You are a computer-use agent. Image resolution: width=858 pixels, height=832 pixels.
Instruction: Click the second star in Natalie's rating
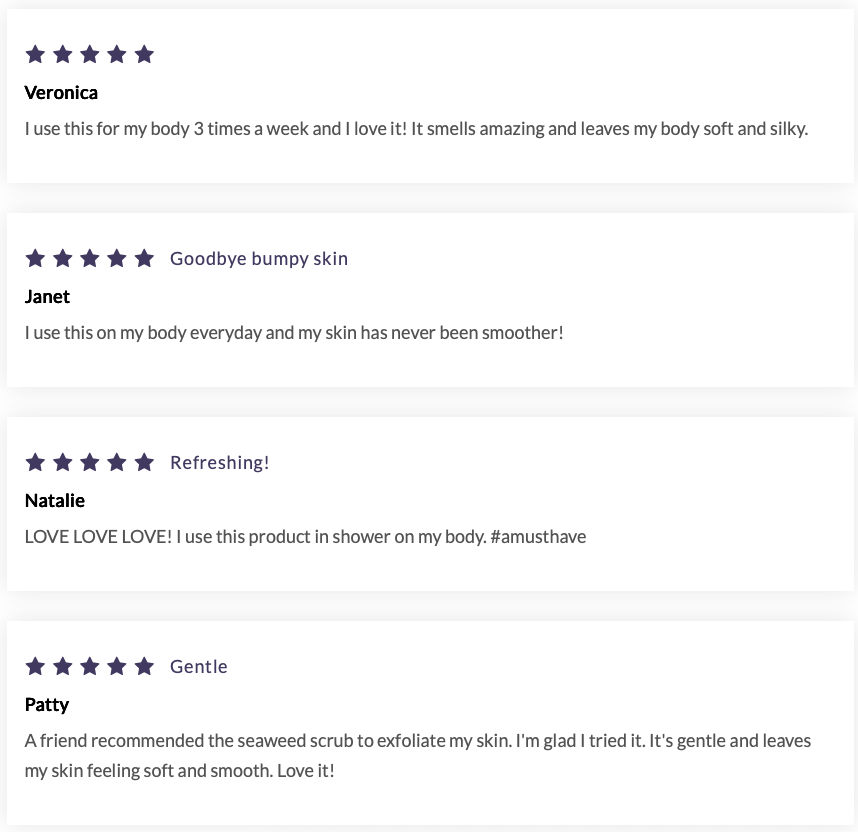point(63,462)
